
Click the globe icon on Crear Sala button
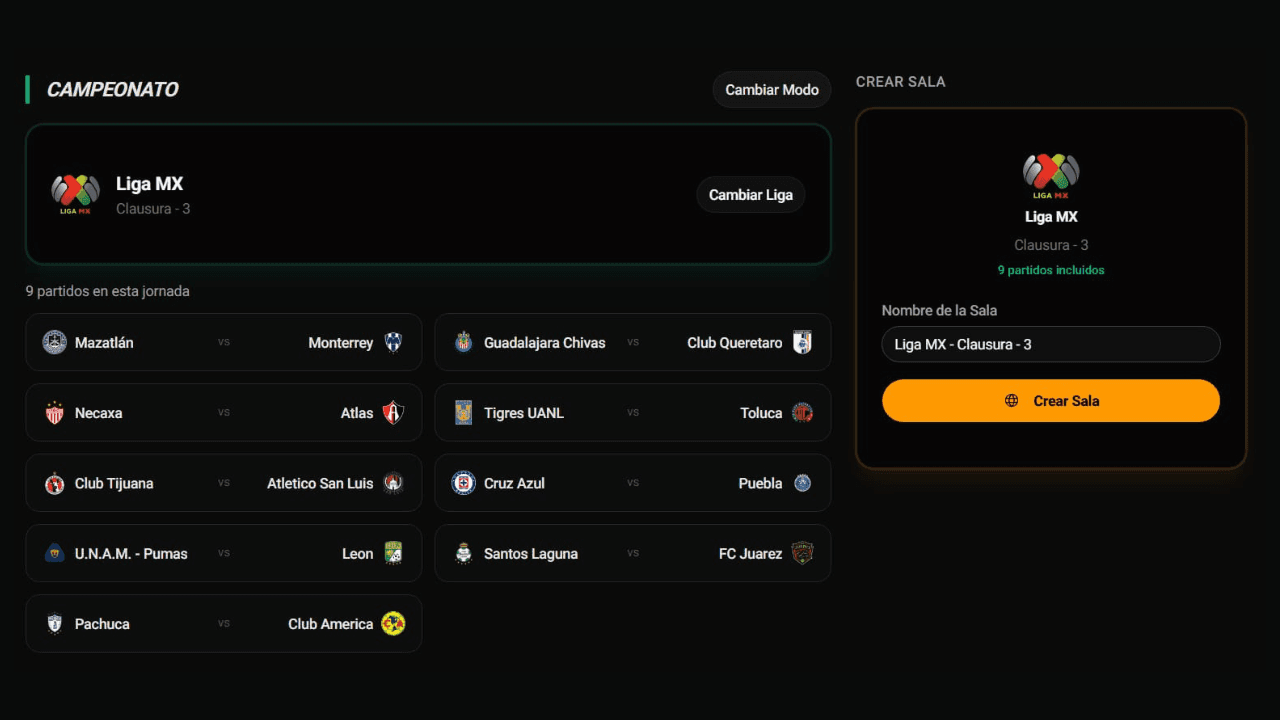1012,401
